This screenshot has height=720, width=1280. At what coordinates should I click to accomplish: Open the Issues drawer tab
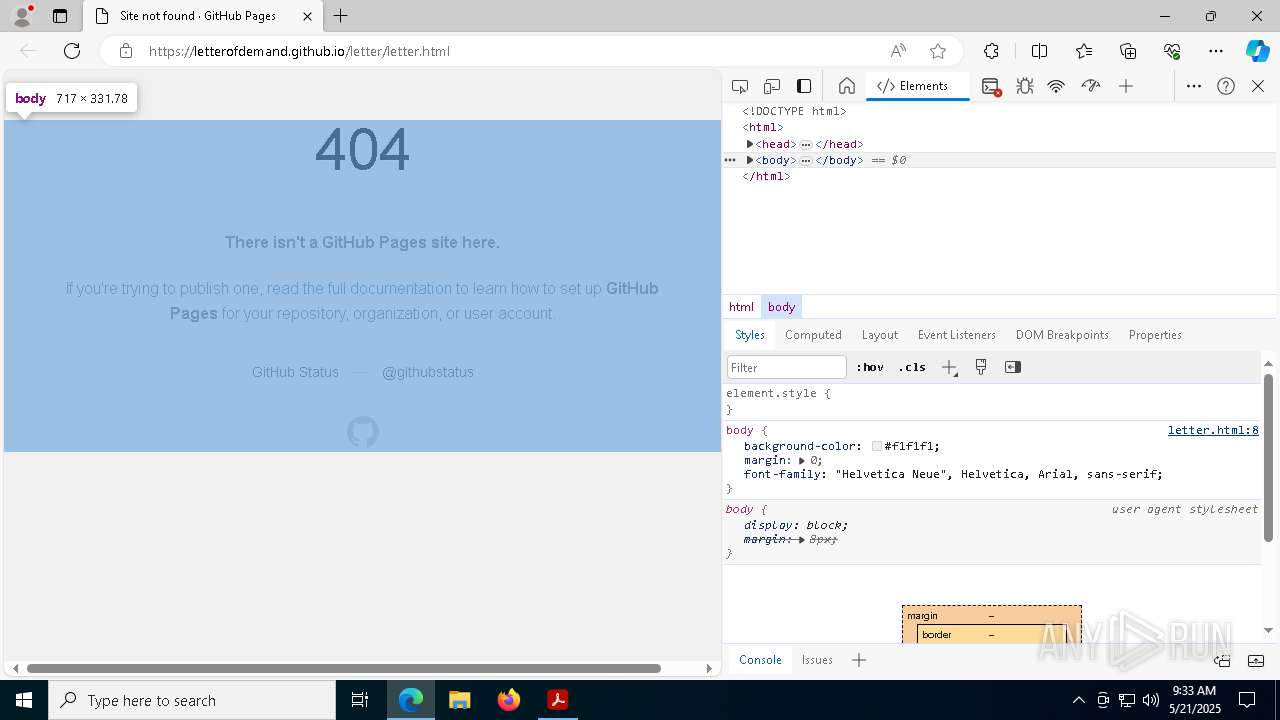817,660
